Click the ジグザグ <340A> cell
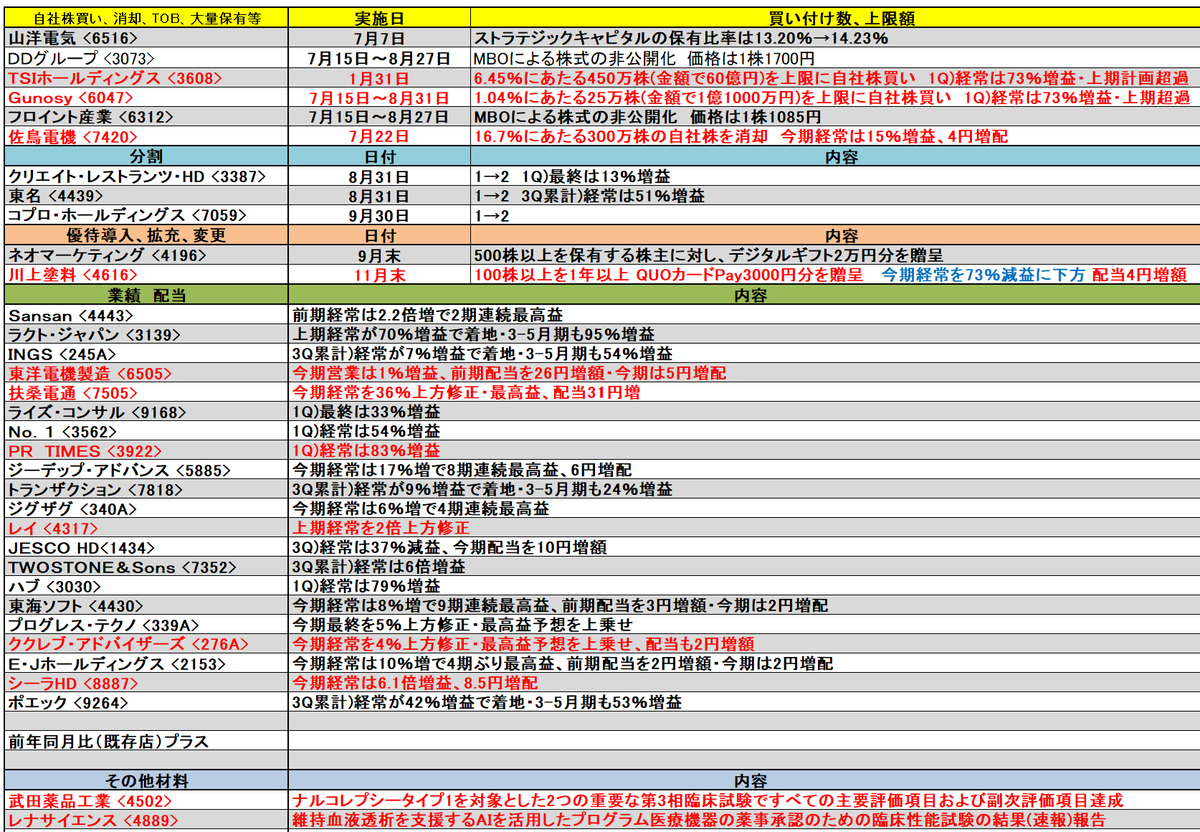 (147, 508)
